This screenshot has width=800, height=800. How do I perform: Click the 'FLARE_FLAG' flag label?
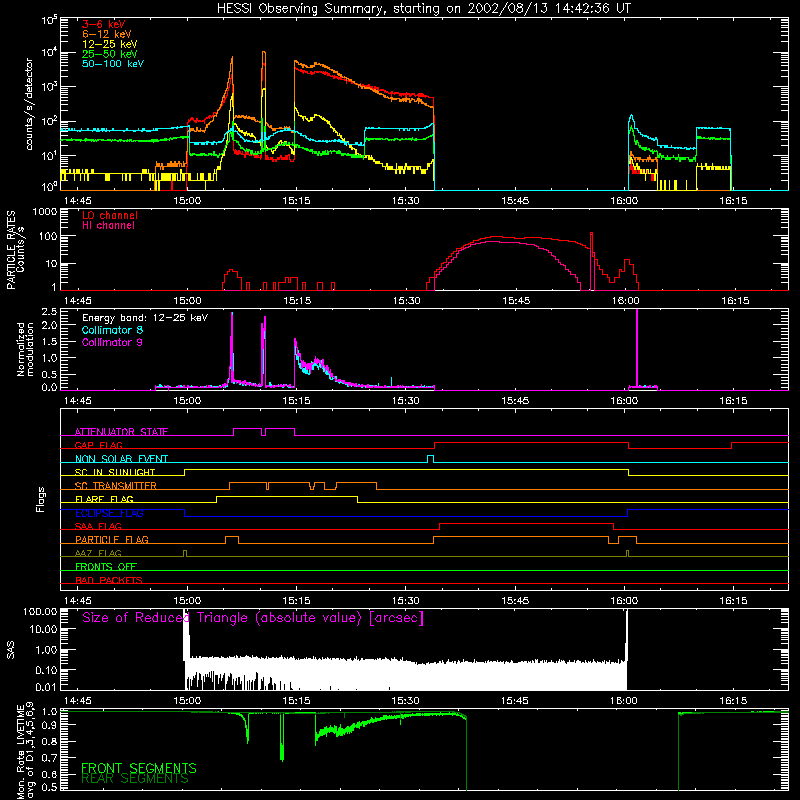tap(104, 499)
